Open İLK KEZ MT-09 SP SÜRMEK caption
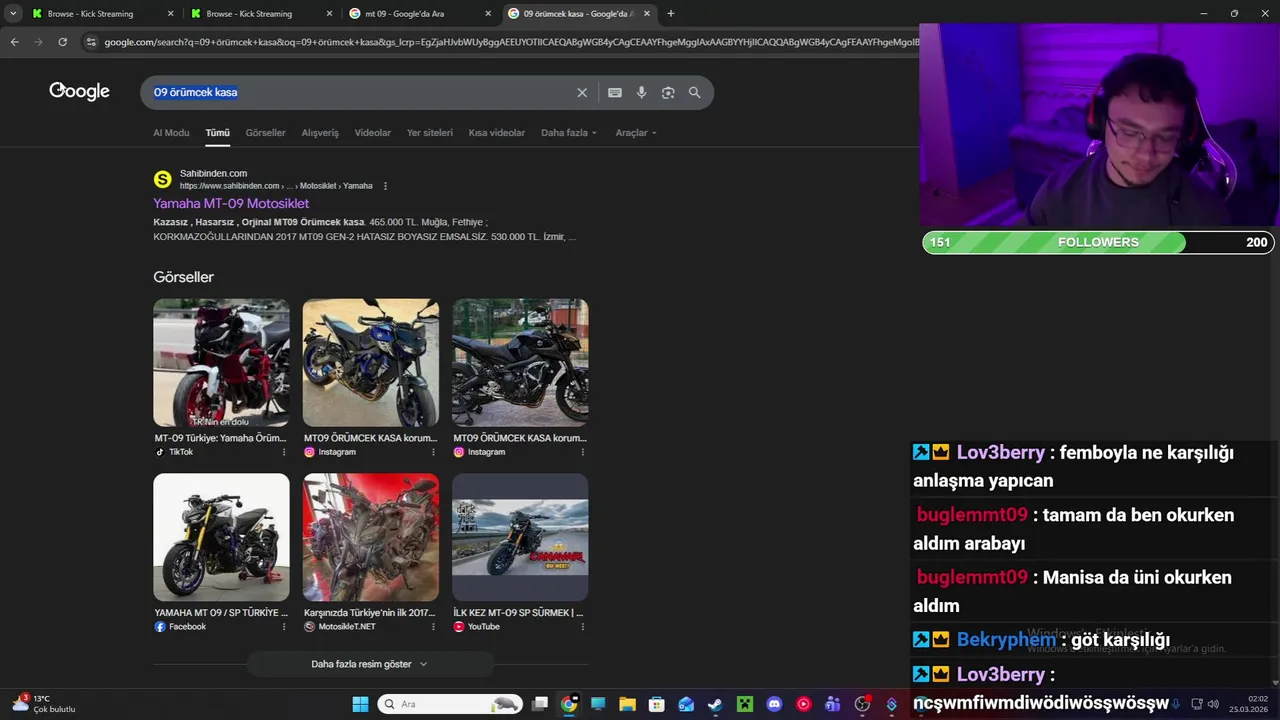The image size is (1280, 720). pyautogui.click(x=518, y=613)
